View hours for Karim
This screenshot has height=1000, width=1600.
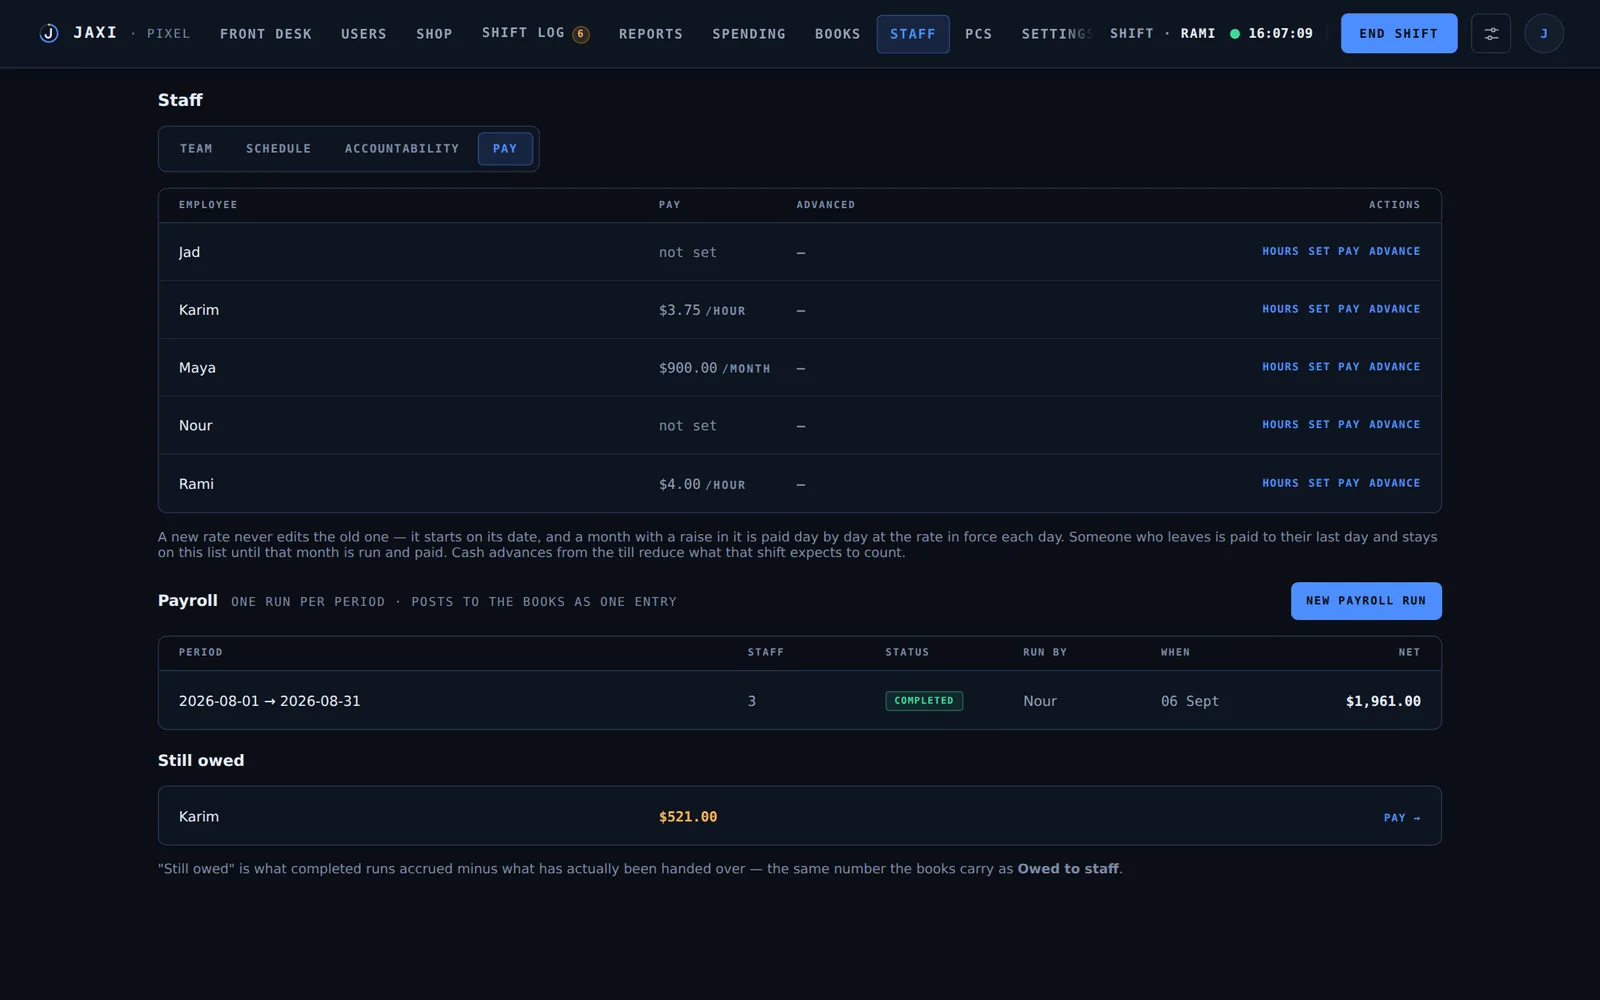1280,309
